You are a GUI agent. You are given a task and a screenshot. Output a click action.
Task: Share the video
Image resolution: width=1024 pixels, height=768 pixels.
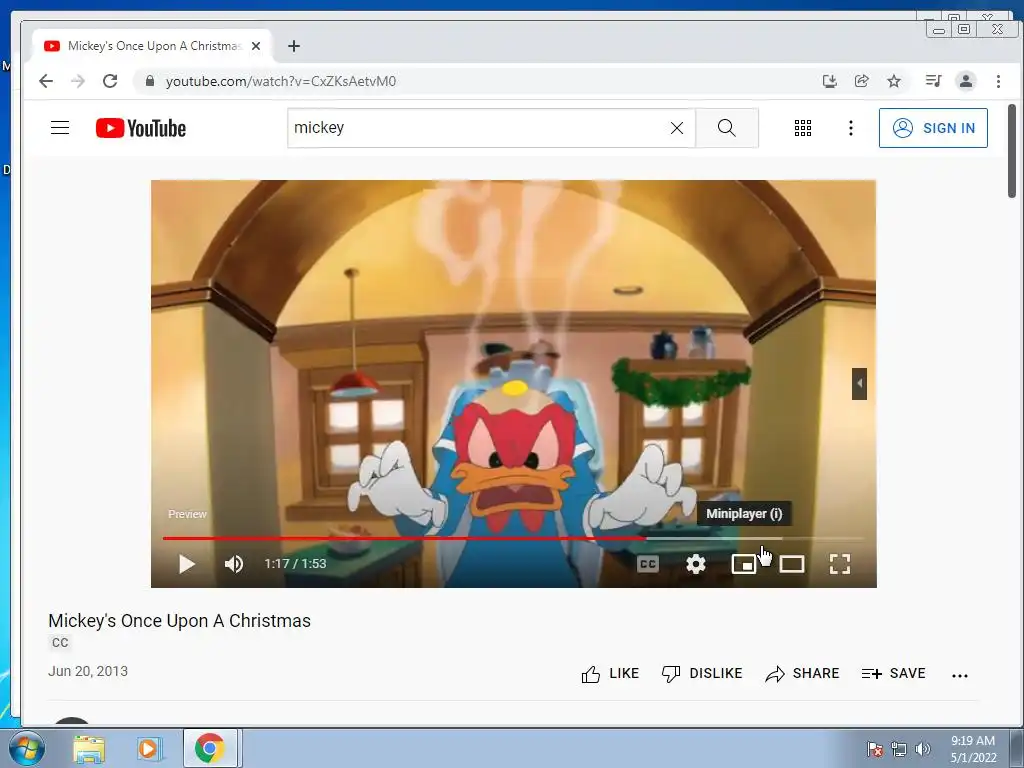click(x=802, y=673)
